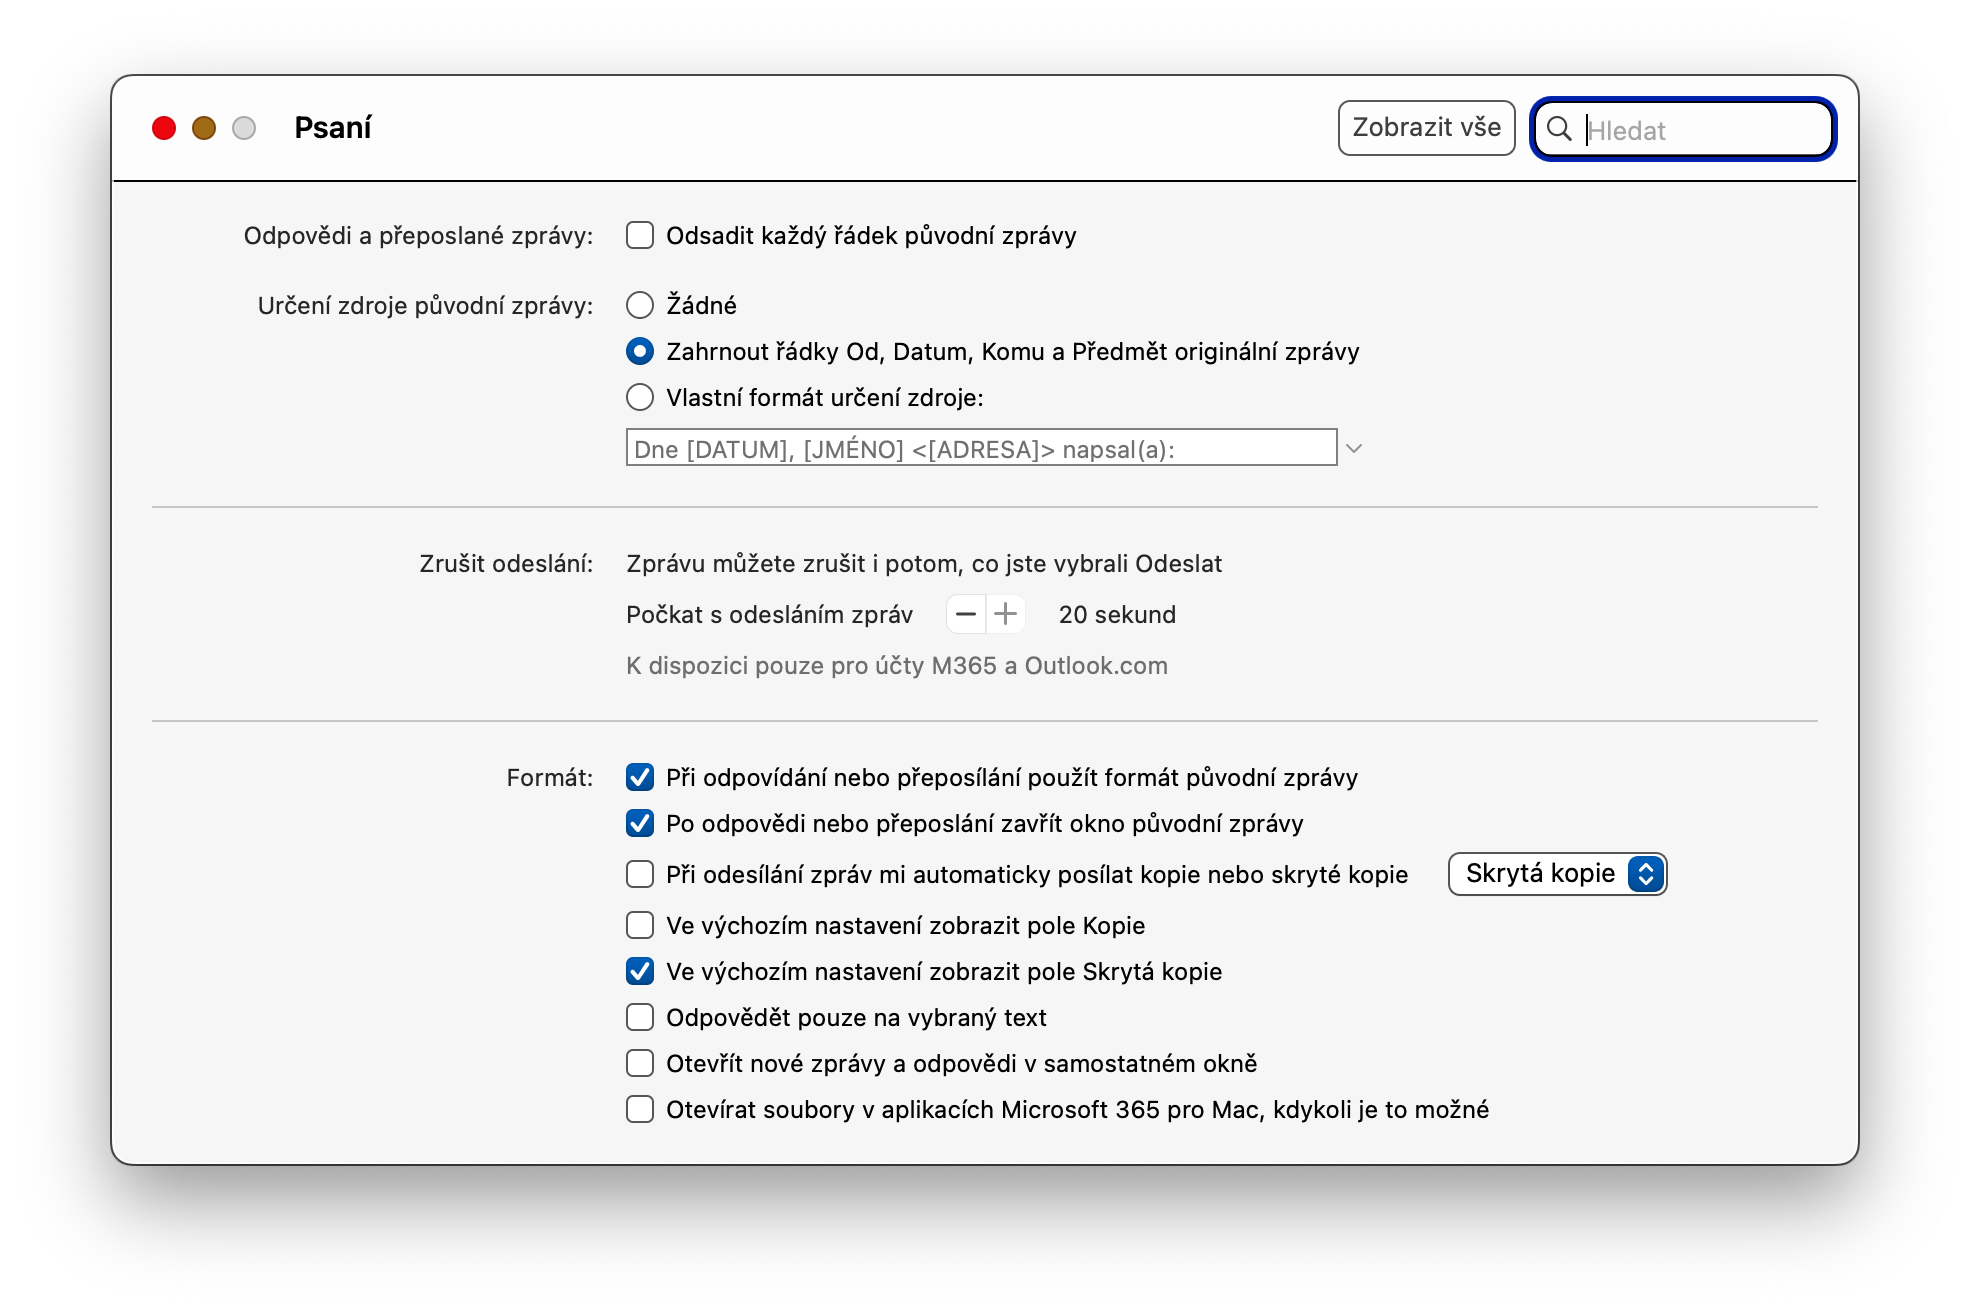Image resolution: width=1970 pixels, height=1312 pixels.
Task: Check zobrazit pole Kopie by default
Action: tap(640, 926)
